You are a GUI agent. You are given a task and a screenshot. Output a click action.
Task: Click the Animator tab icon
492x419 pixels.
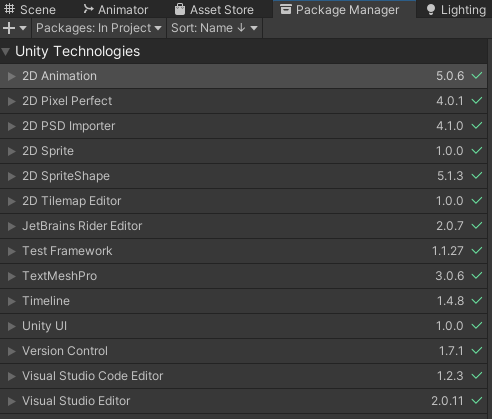[88, 9]
